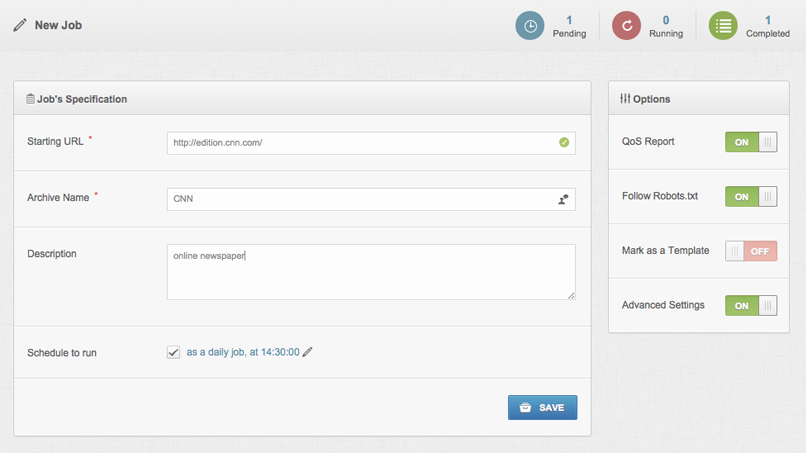
Task: Click the Running jobs refresh icon
Action: click(627, 26)
